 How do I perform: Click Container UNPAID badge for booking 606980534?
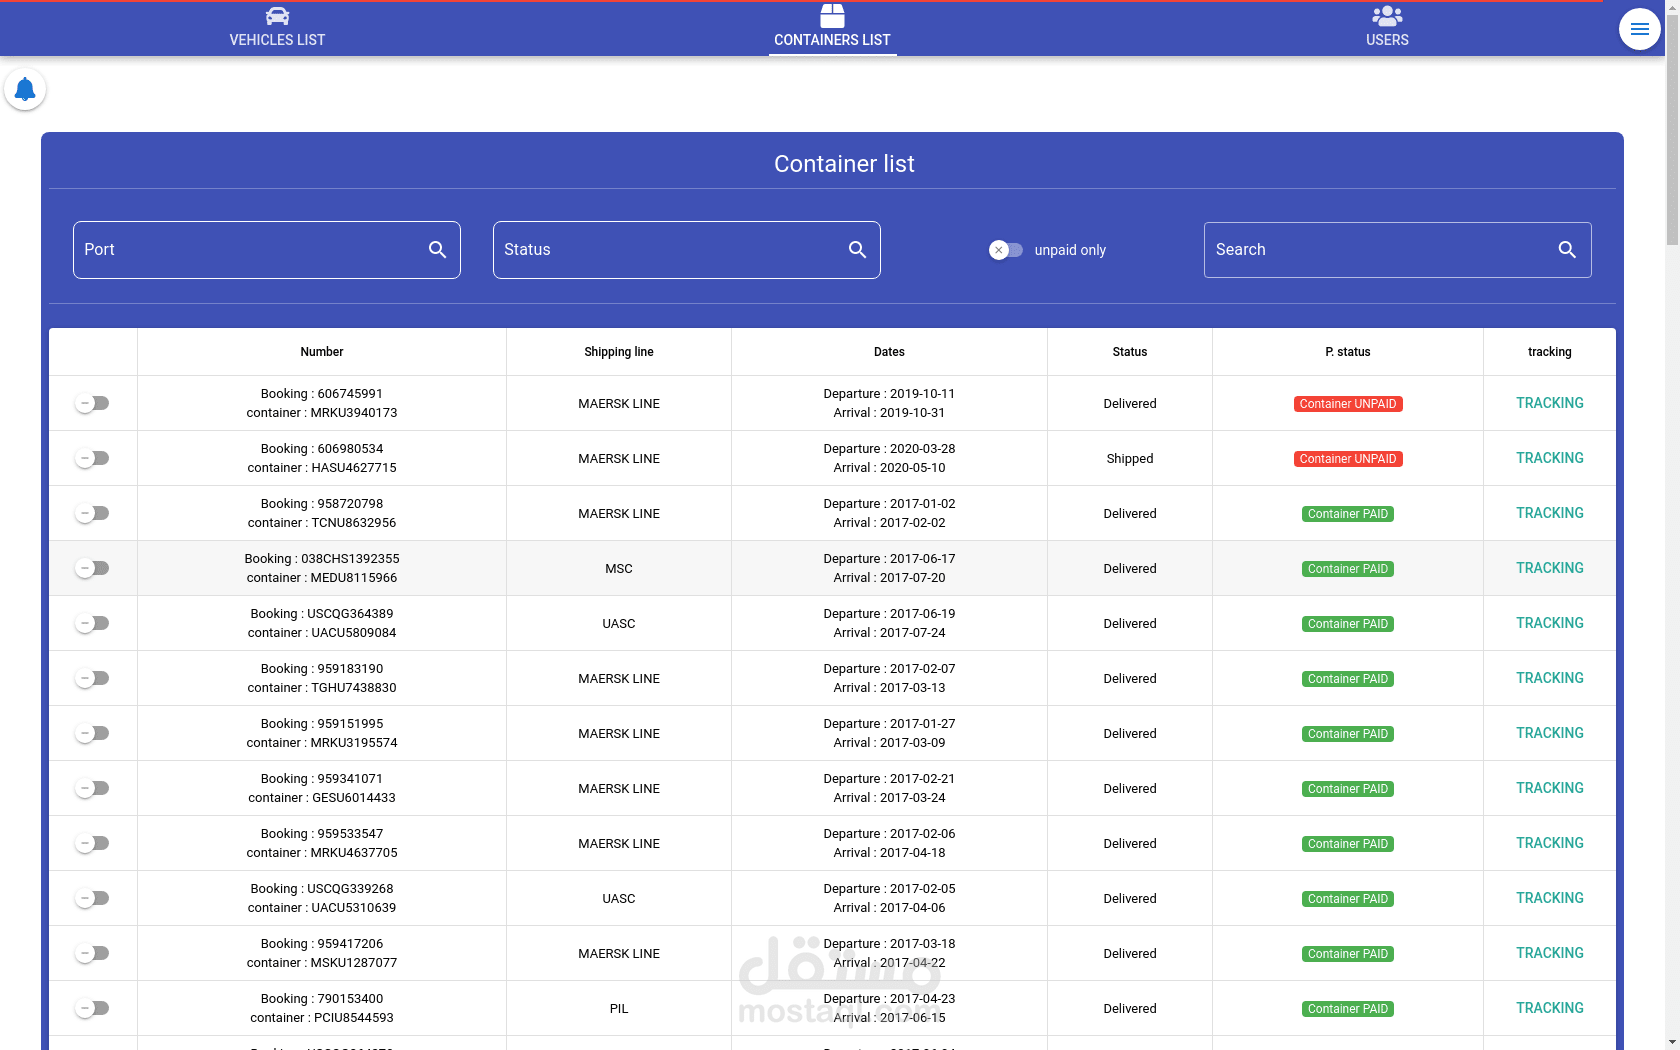pos(1348,459)
